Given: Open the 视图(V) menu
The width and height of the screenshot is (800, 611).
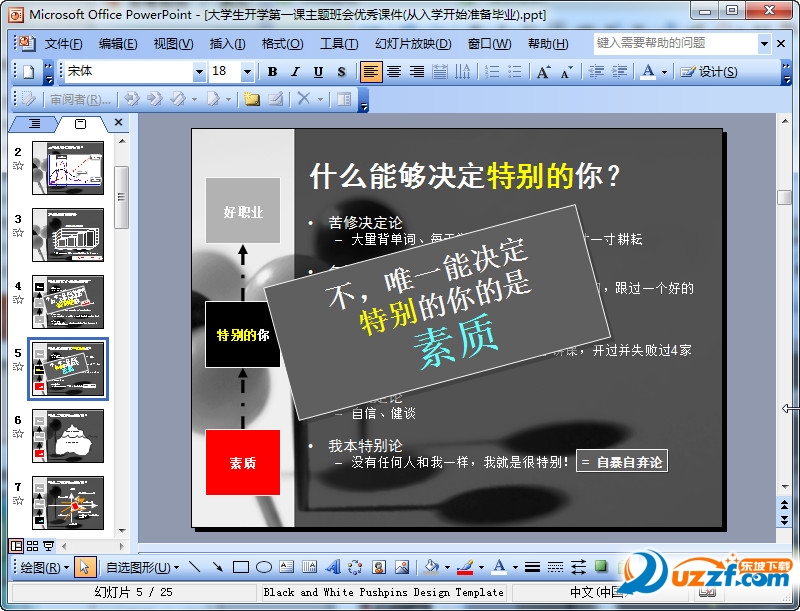Looking at the screenshot, I should [173, 44].
